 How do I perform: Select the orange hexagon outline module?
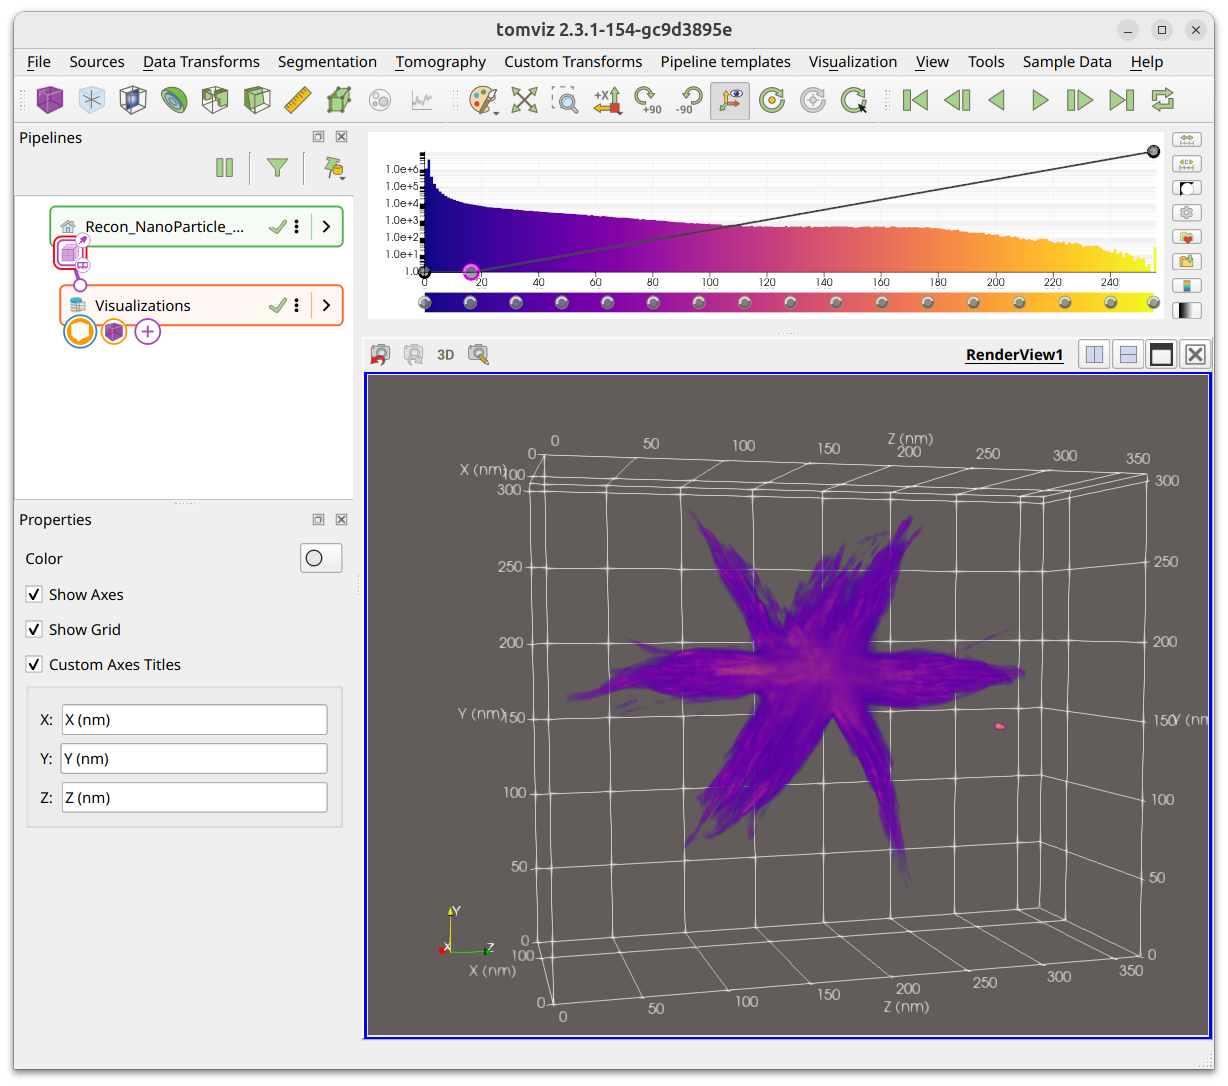(x=80, y=331)
